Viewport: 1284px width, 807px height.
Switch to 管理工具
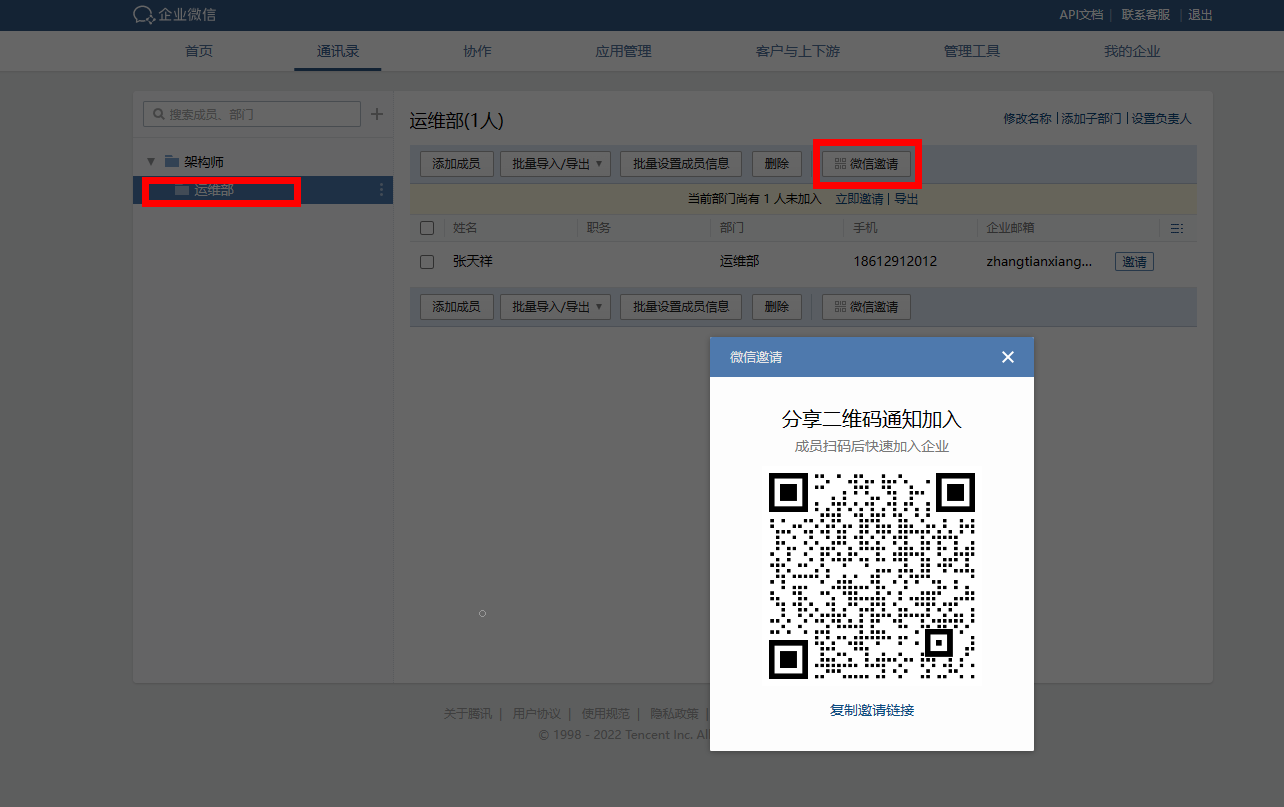pos(972,51)
